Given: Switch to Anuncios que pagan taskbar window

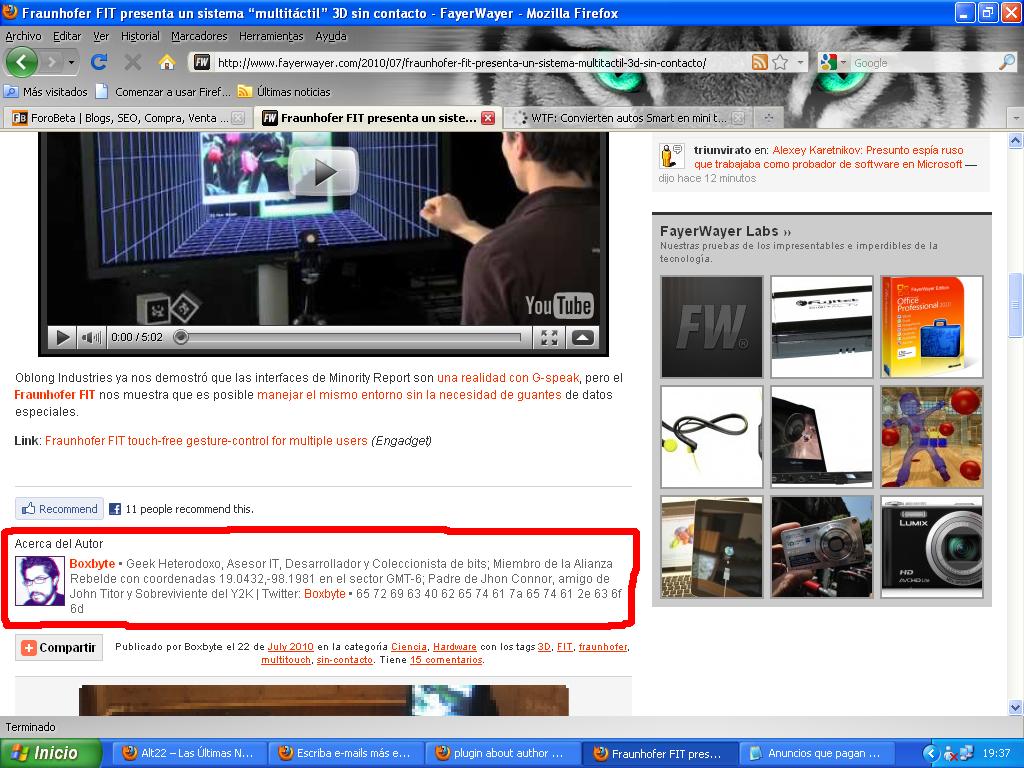Looking at the screenshot, I should (x=815, y=754).
